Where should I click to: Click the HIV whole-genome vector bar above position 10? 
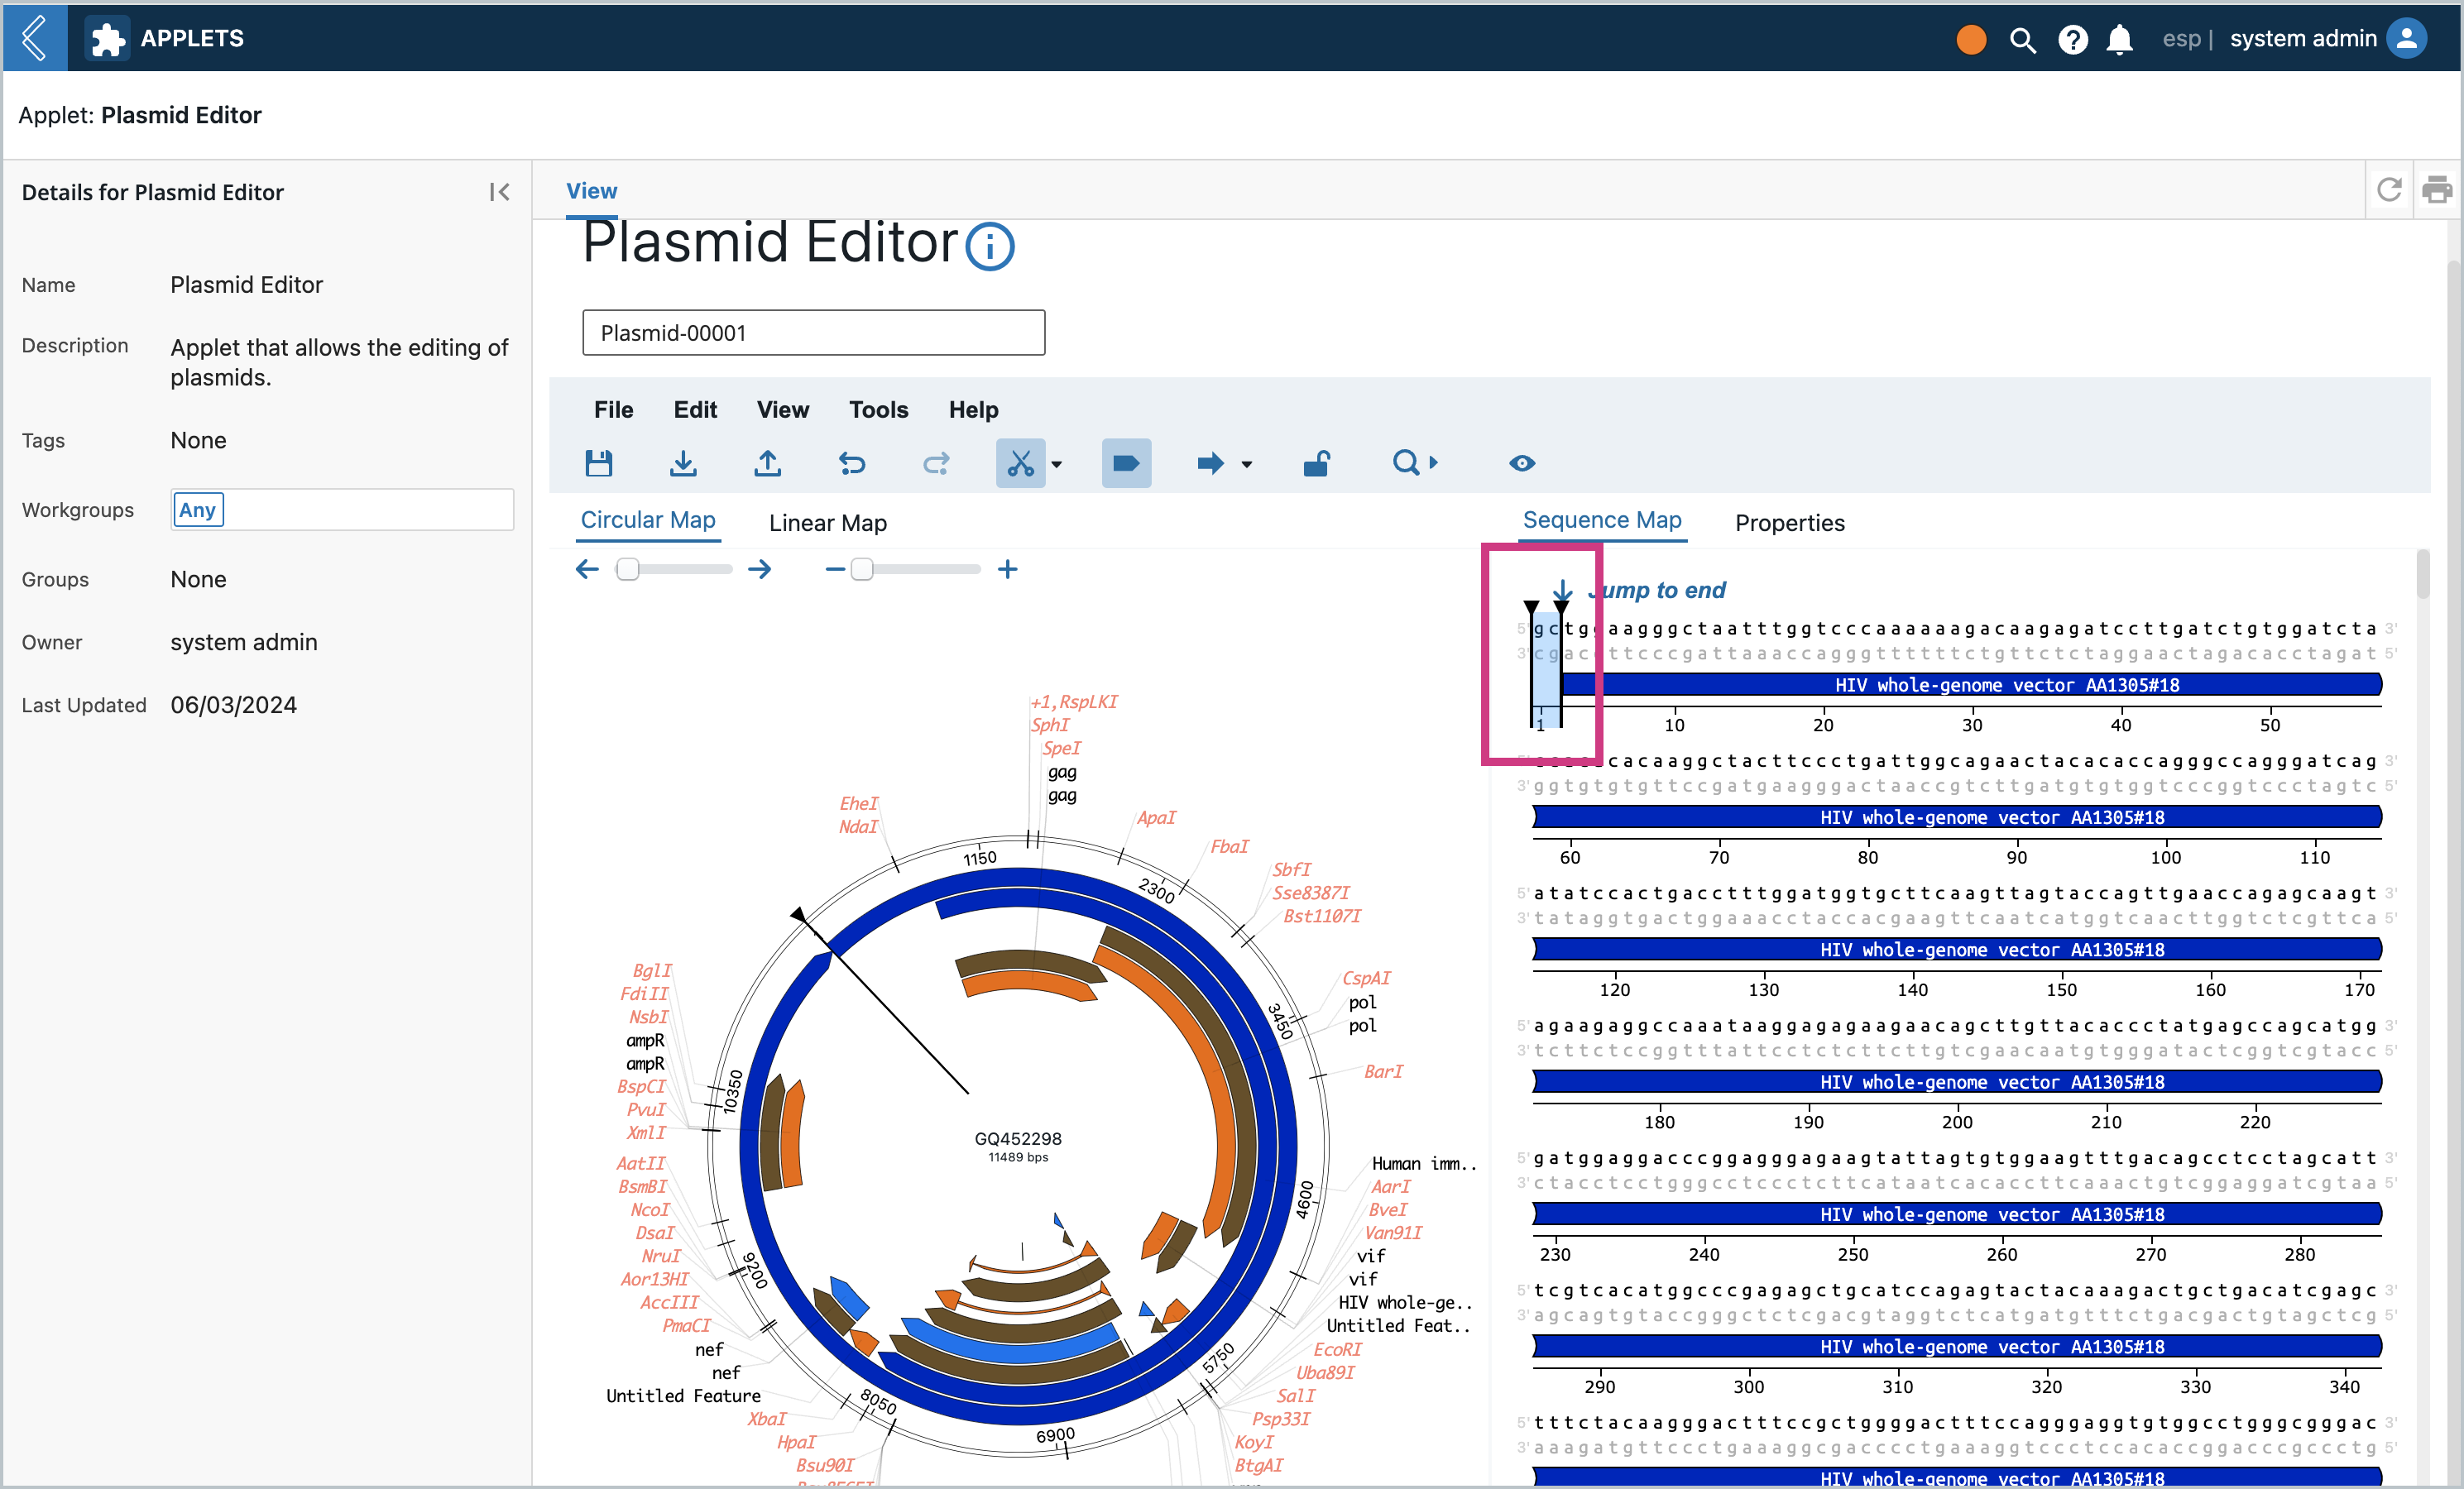1970,685
